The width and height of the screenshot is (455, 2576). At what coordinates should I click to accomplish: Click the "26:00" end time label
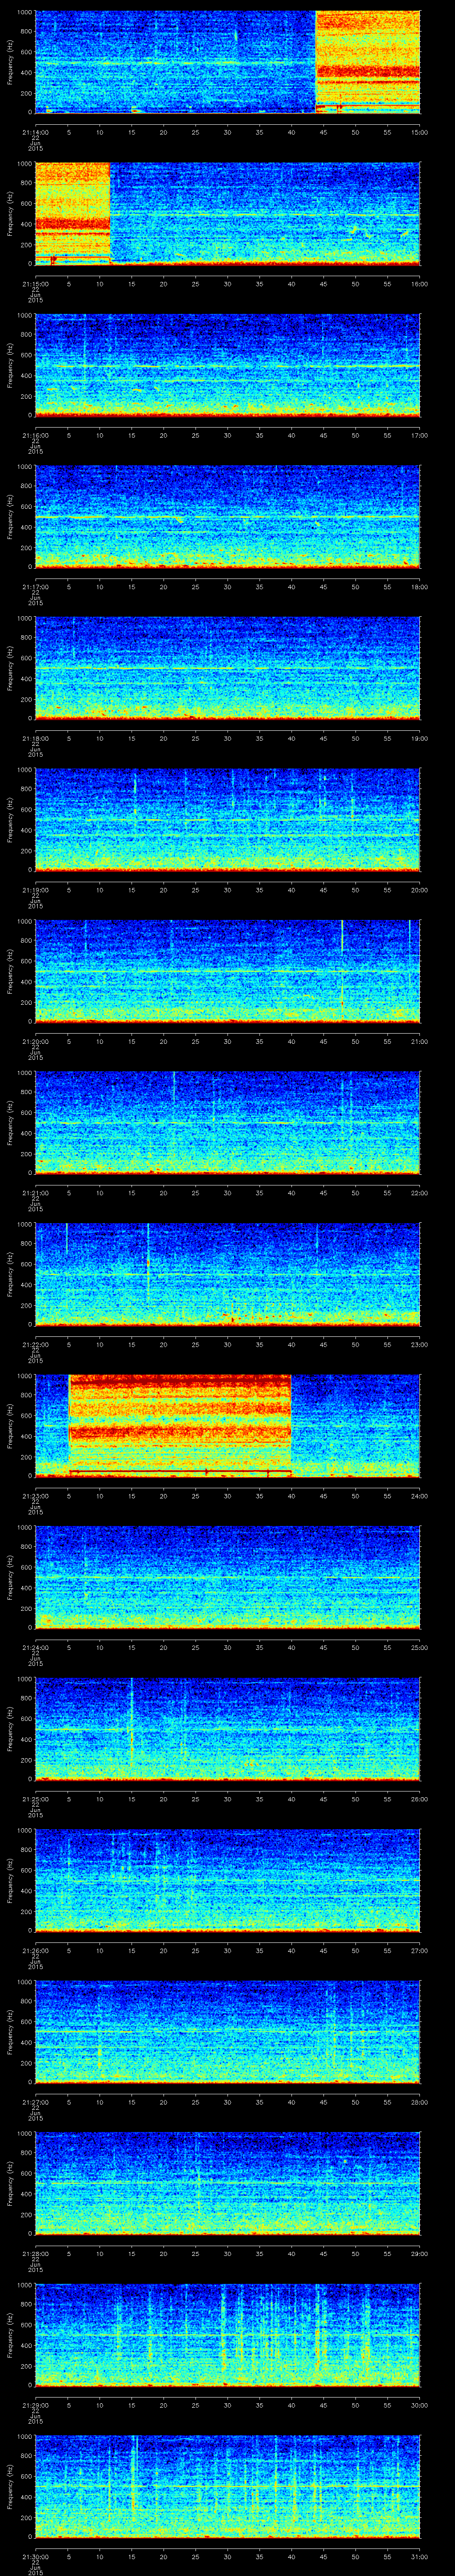click(420, 1799)
